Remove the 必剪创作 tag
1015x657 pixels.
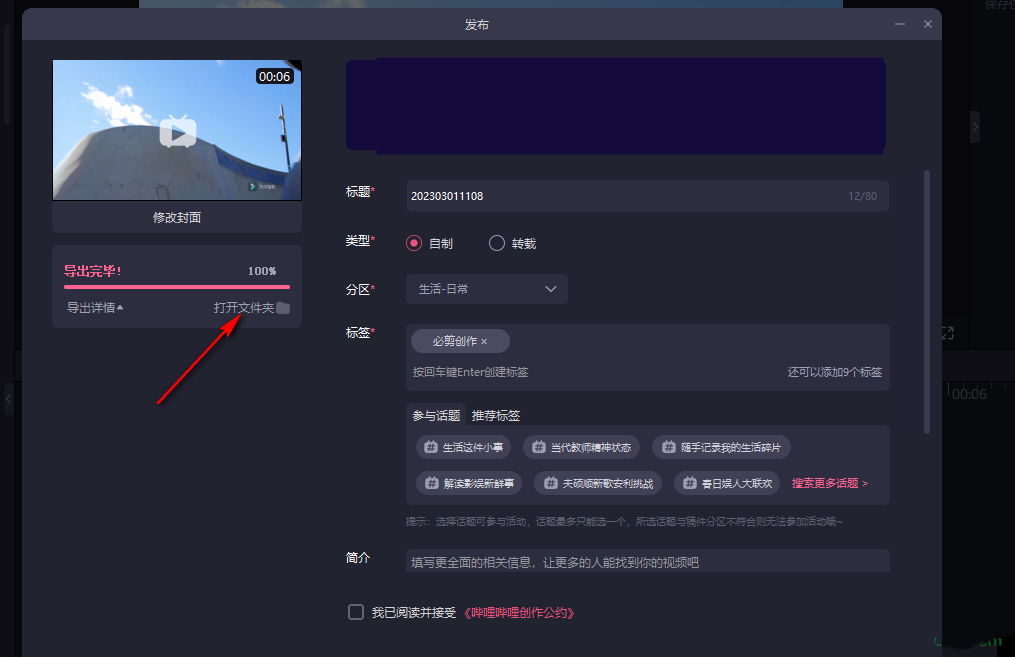click(x=484, y=342)
